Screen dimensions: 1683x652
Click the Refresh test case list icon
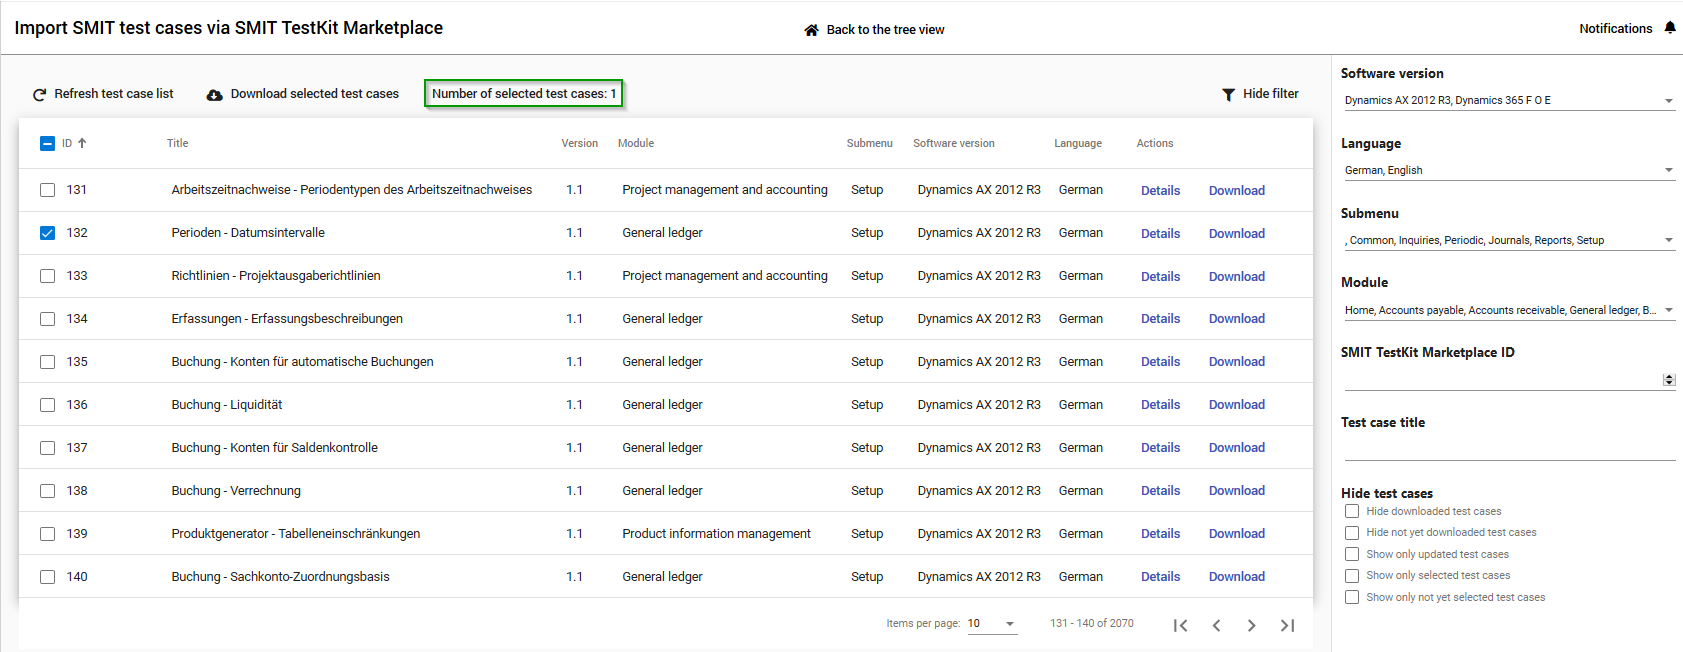pyautogui.click(x=40, y=95)
